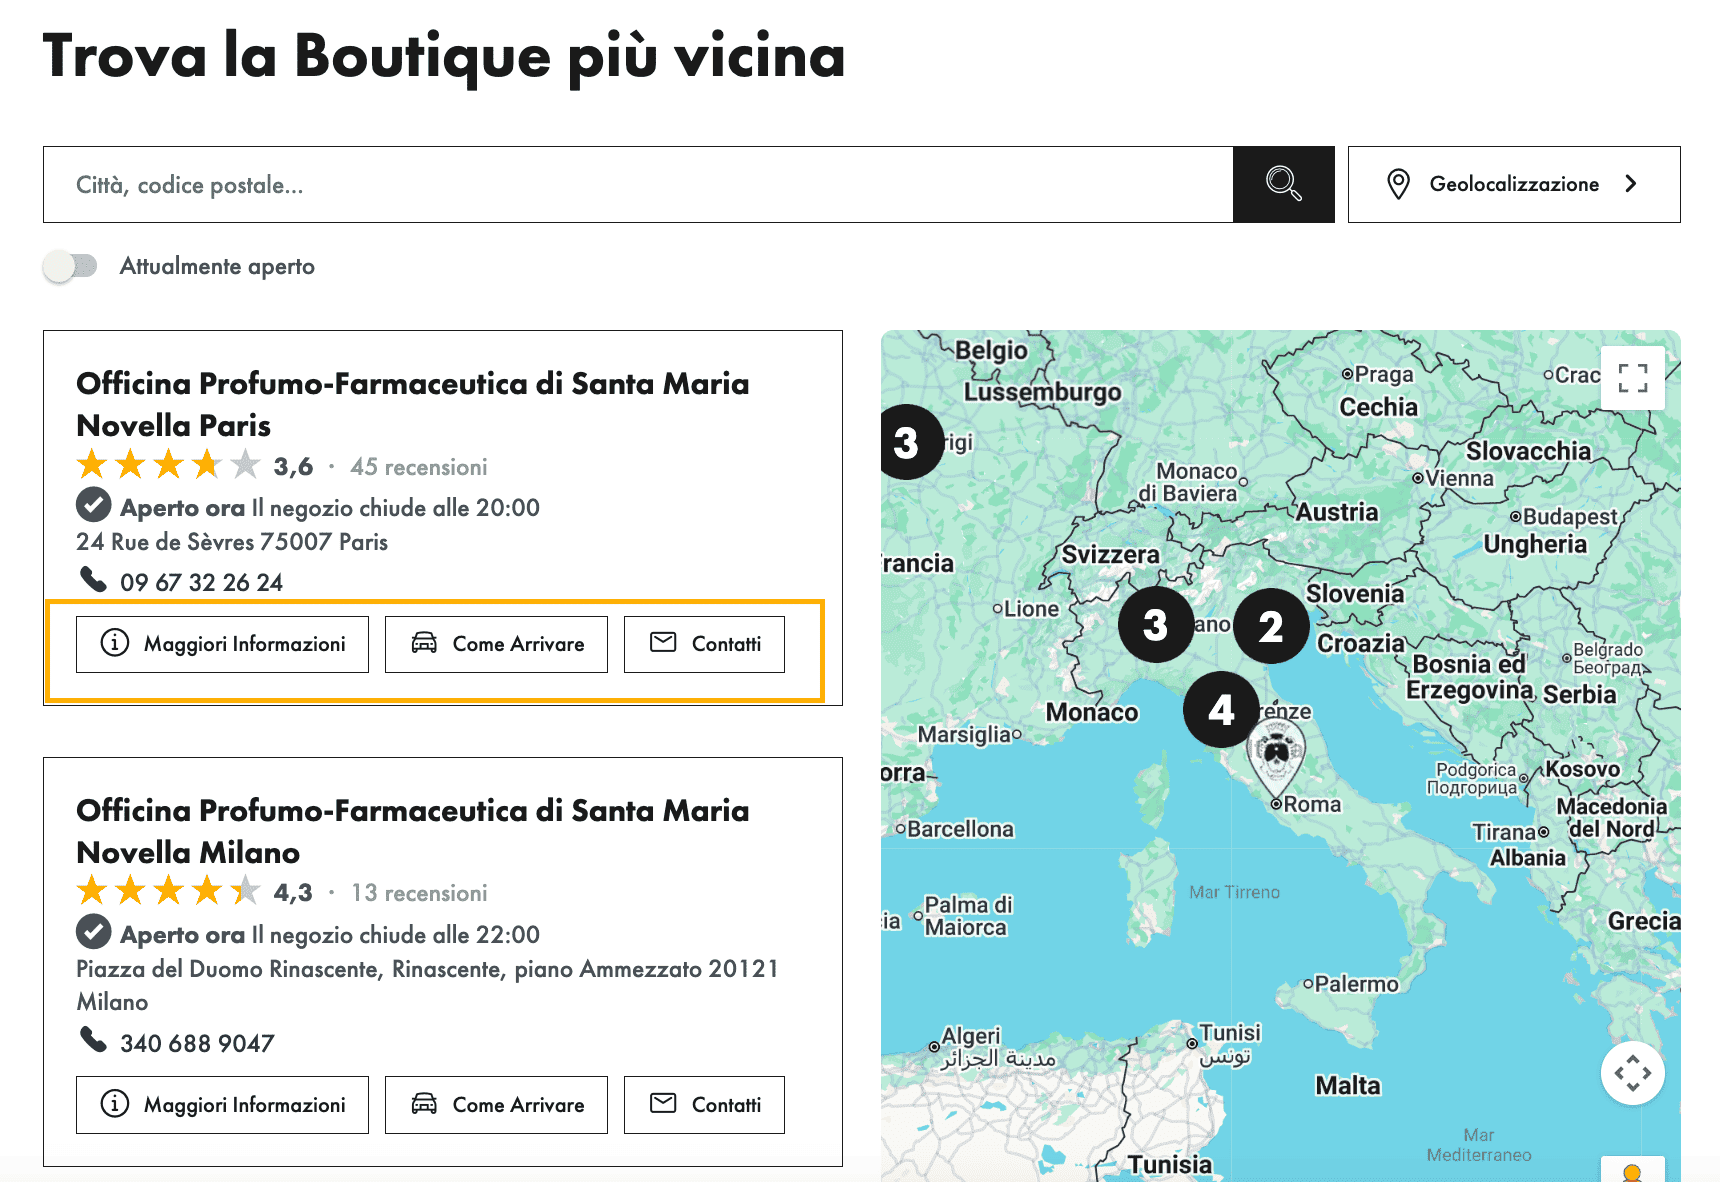Viewport: 1720px width, 1182px height.
Task: Click the phone icon for the Paris boutique
Action: pos(92,581)
